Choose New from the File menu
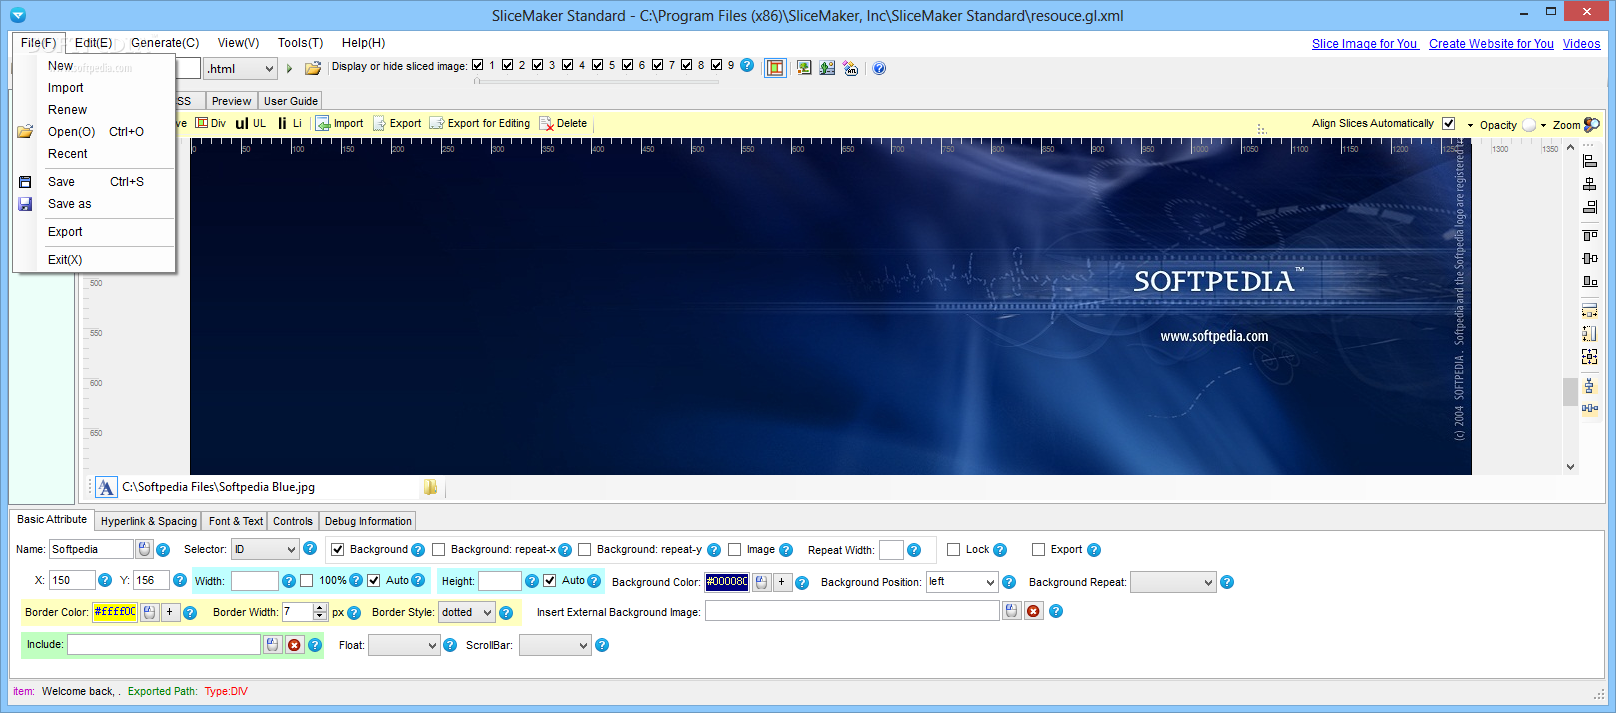This screenshot has height=713, width=1616. click(60, 65)
